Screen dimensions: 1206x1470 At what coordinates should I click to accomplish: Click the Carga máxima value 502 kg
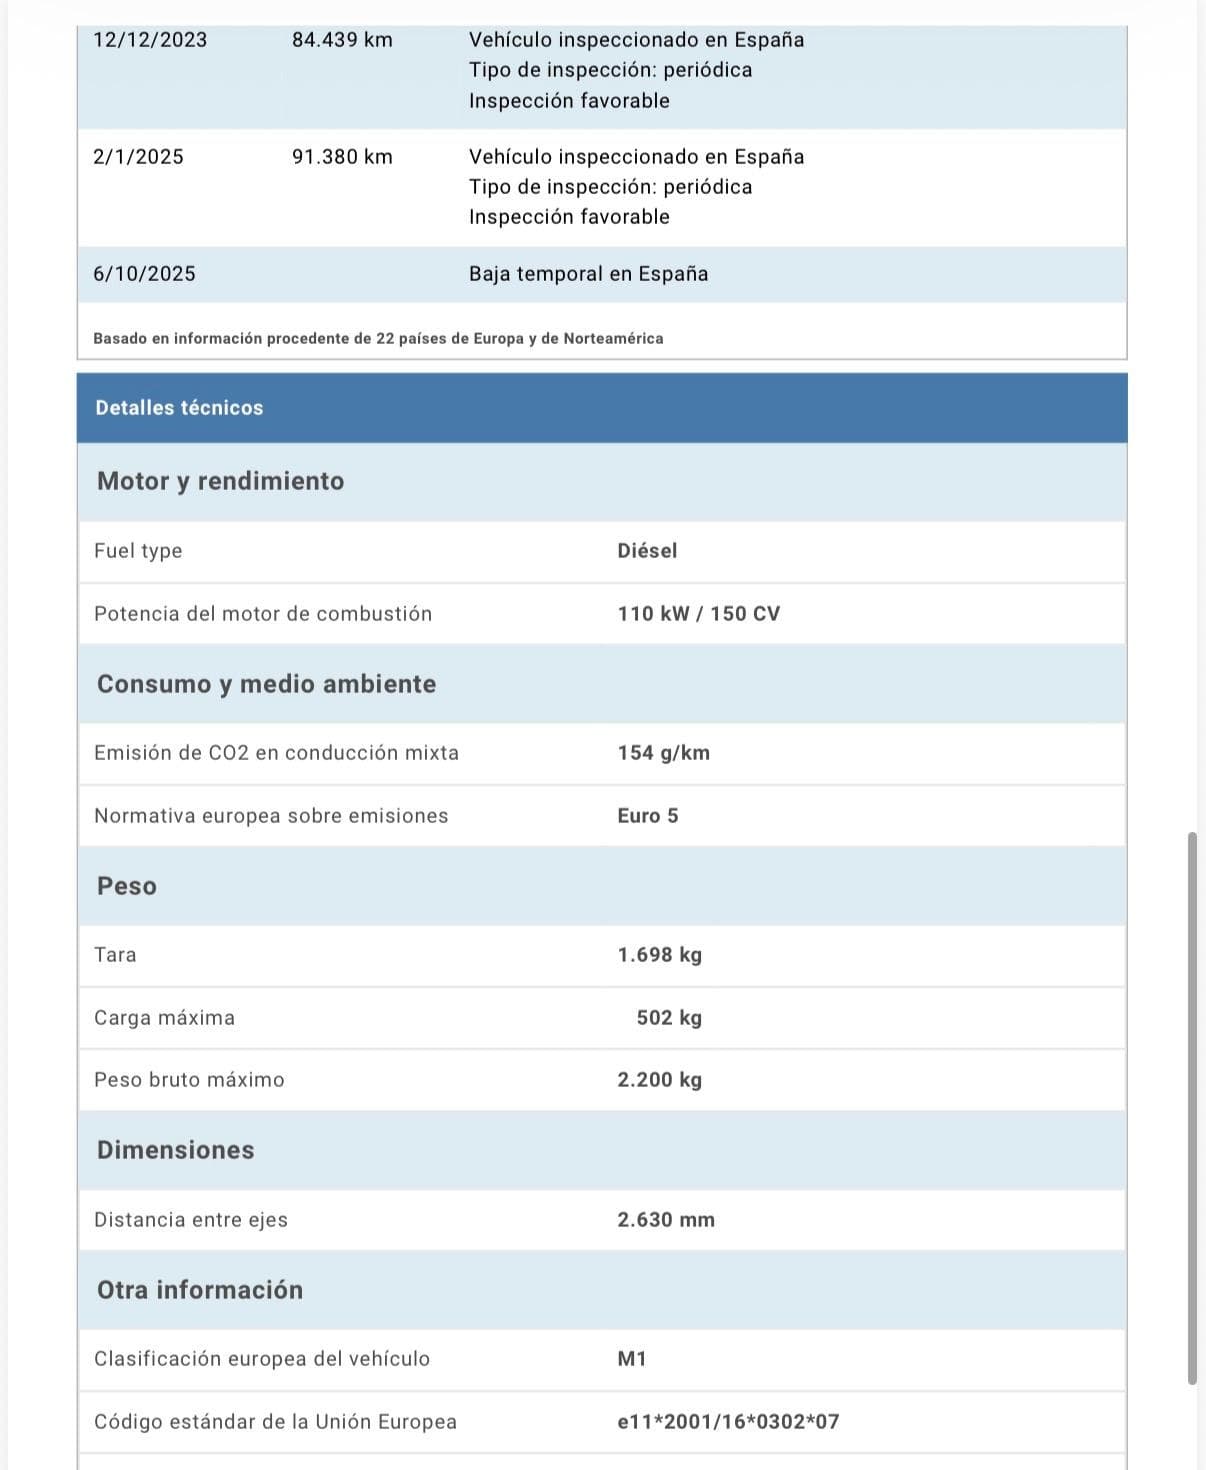(x=668, y=1018)
